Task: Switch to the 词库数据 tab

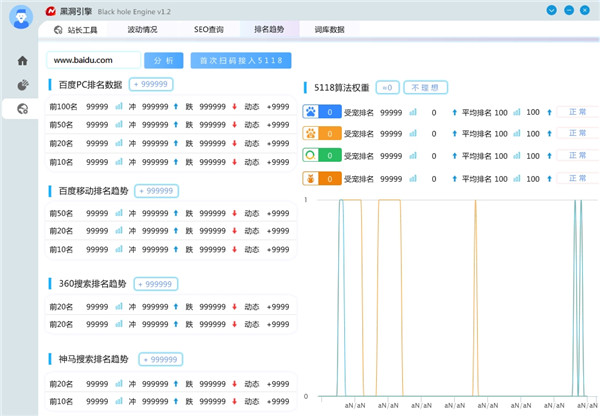Action: coord(330,30)
